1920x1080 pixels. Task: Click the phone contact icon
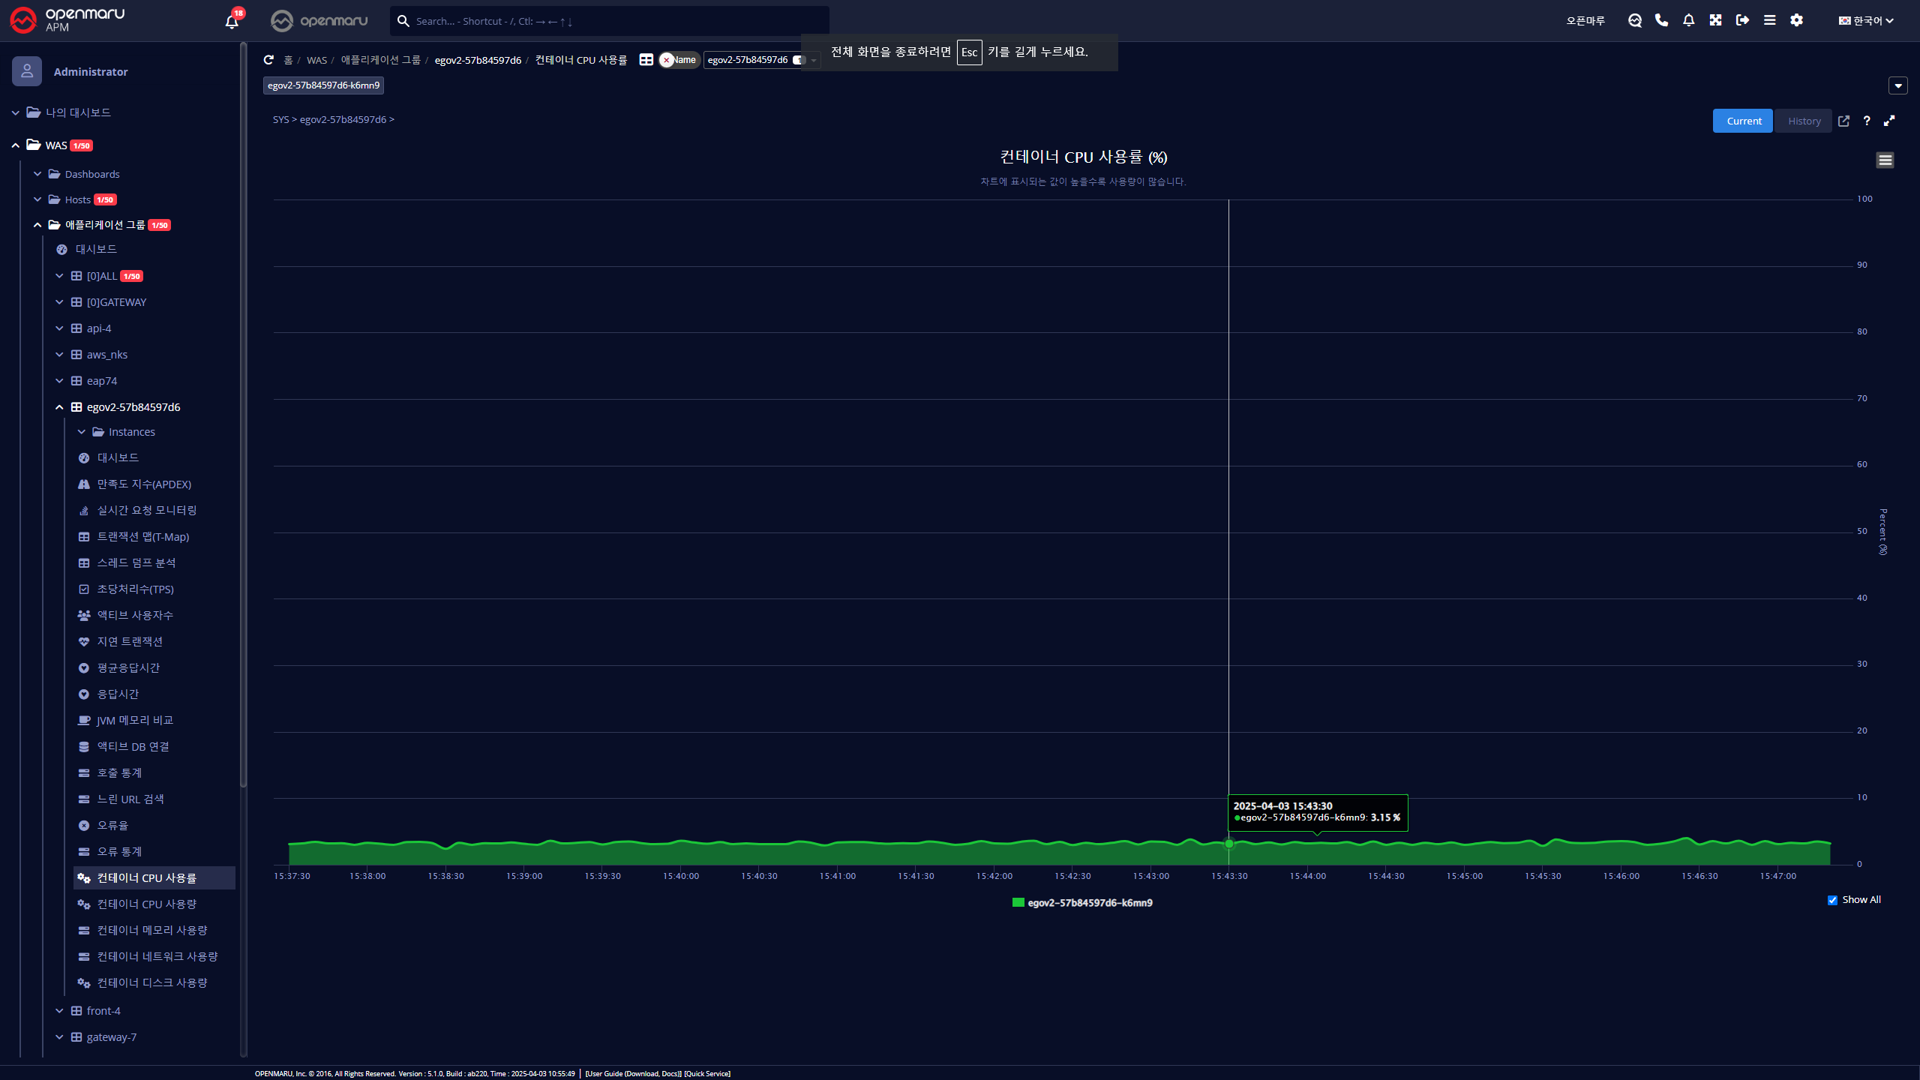1661,20
